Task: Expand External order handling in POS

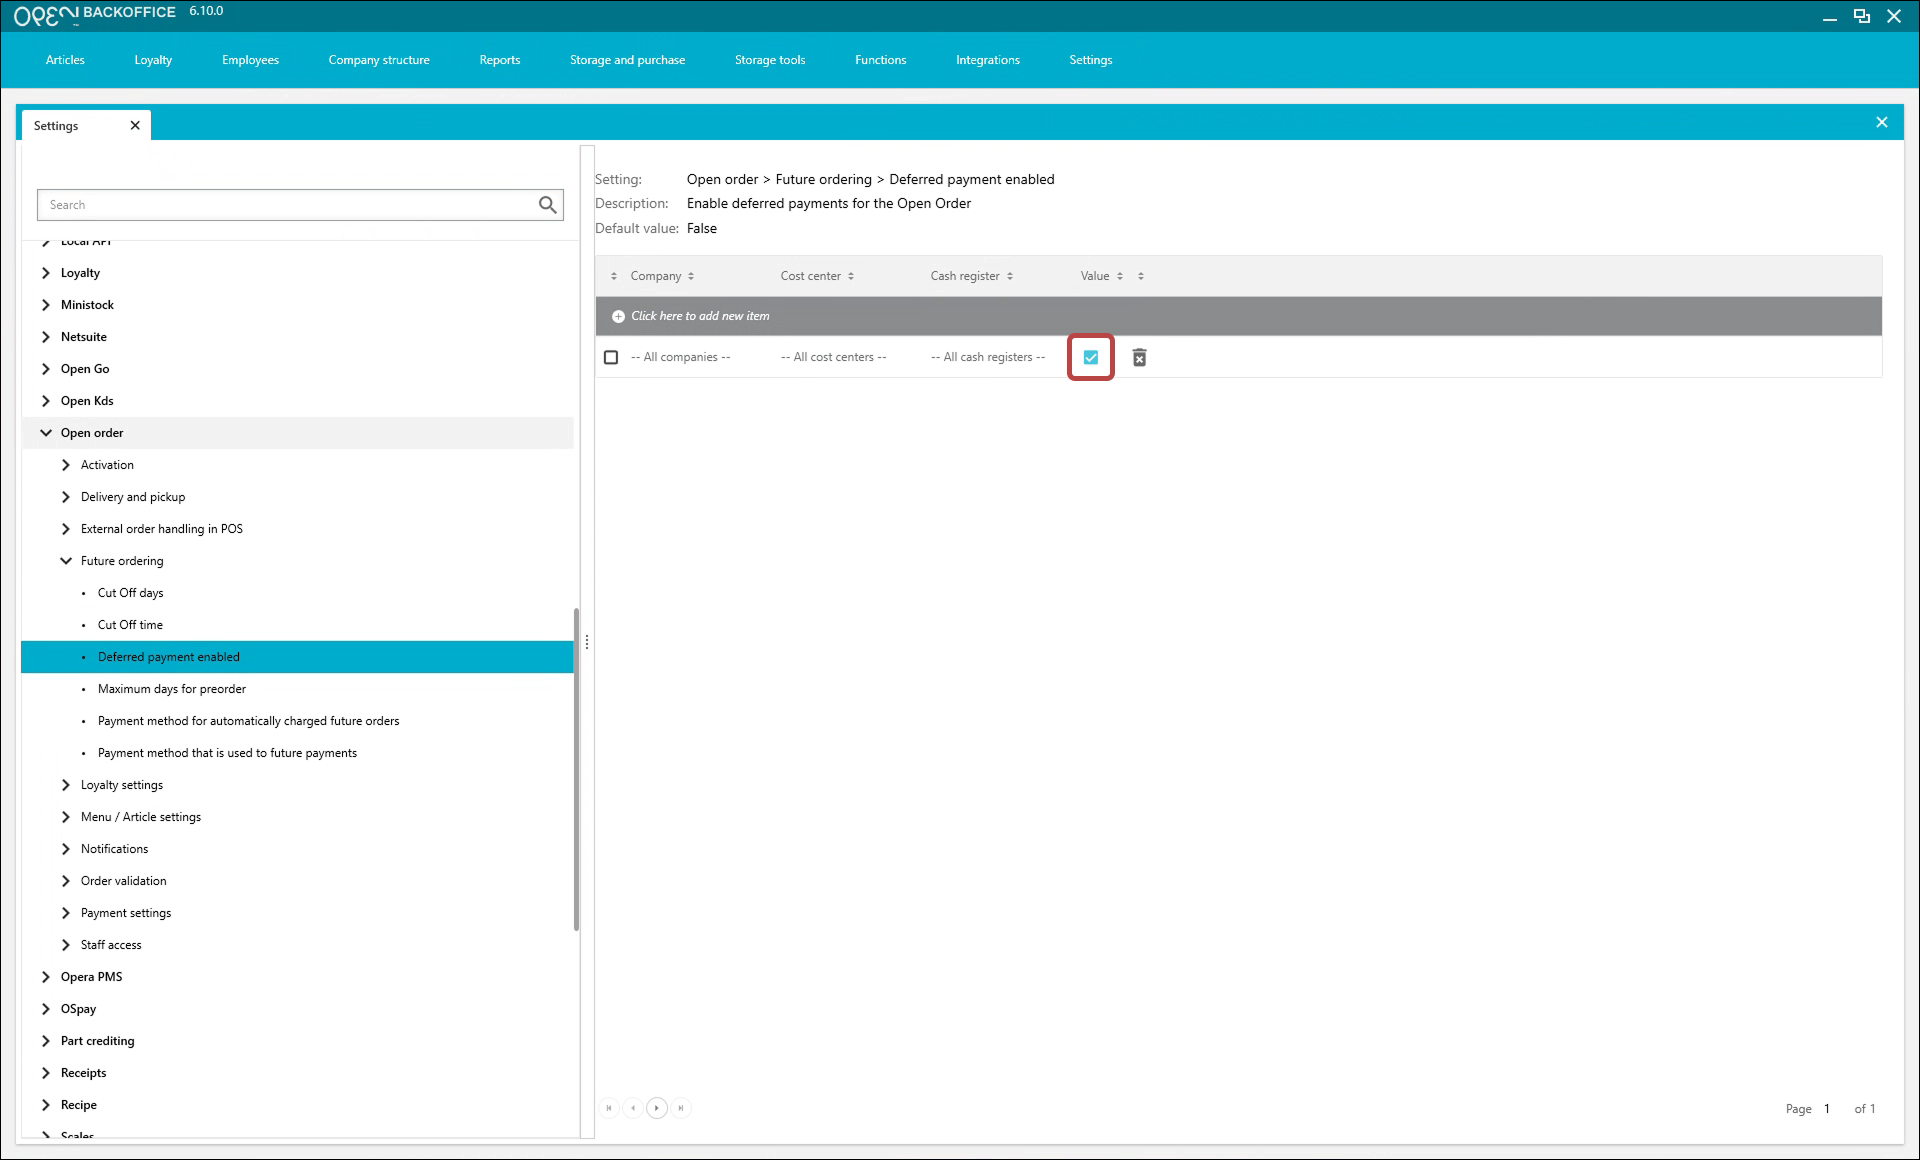Action: [x=66, y=529]
